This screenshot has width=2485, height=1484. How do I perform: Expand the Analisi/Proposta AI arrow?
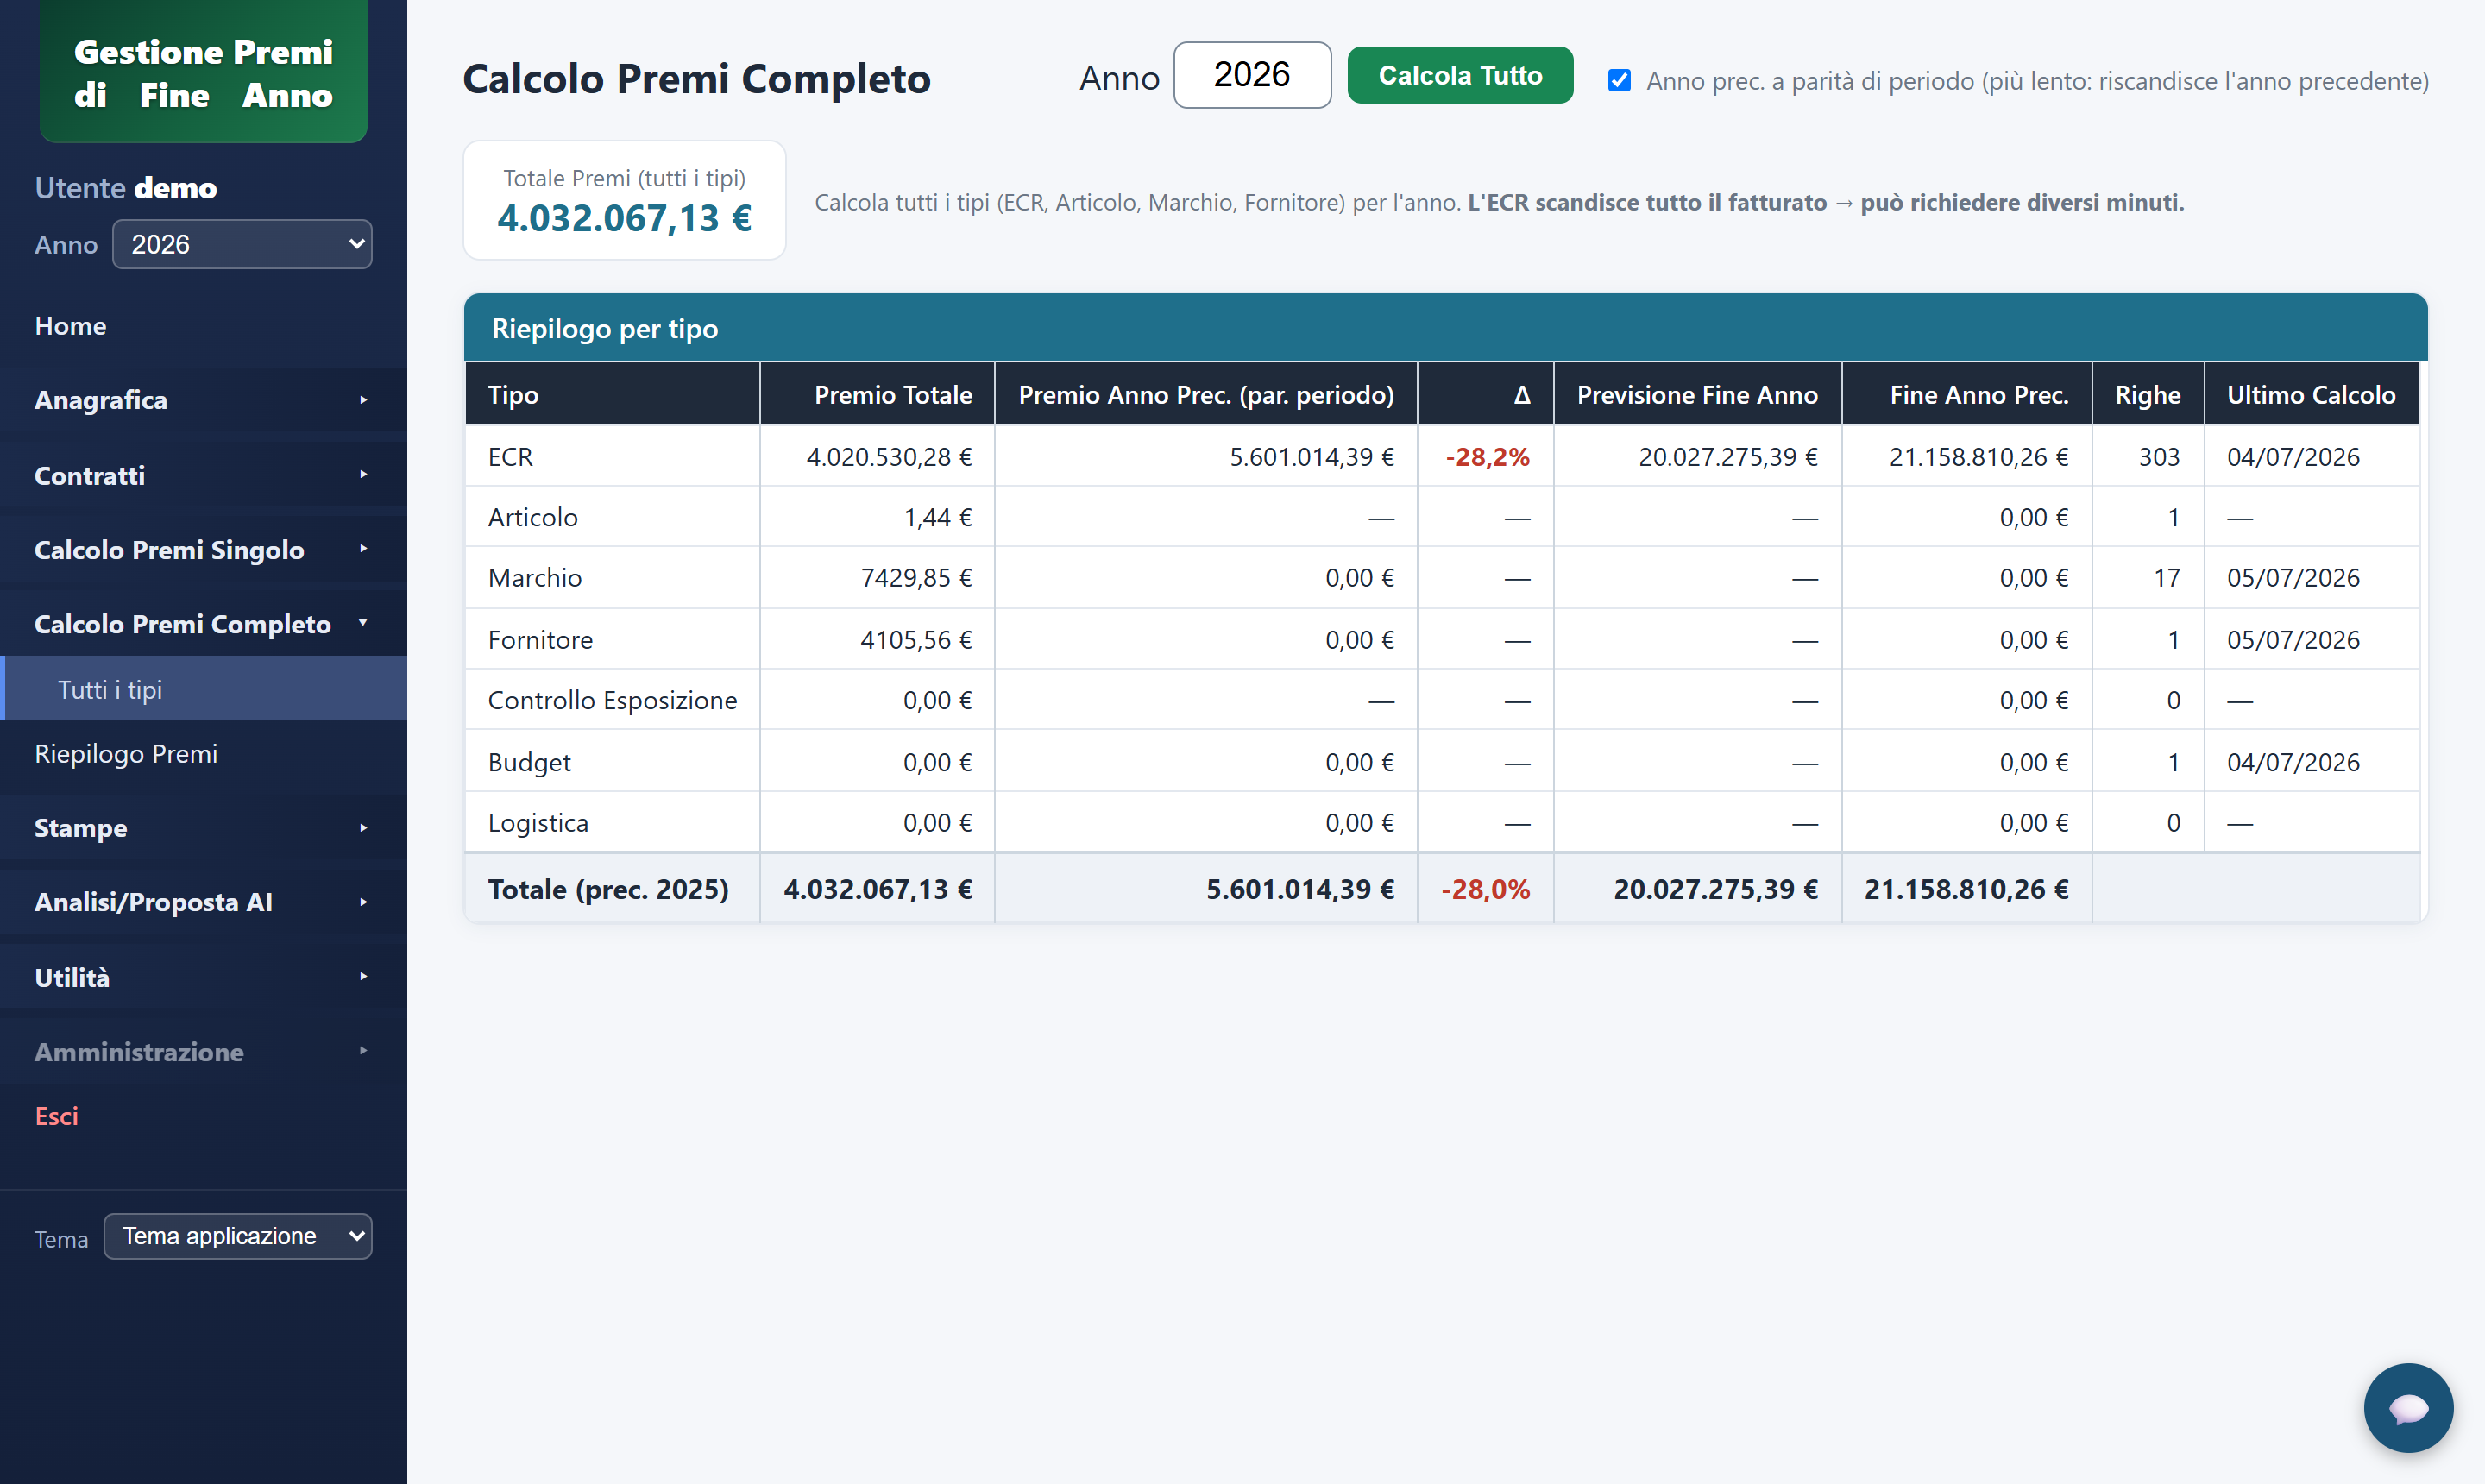[x=363, y=902]
